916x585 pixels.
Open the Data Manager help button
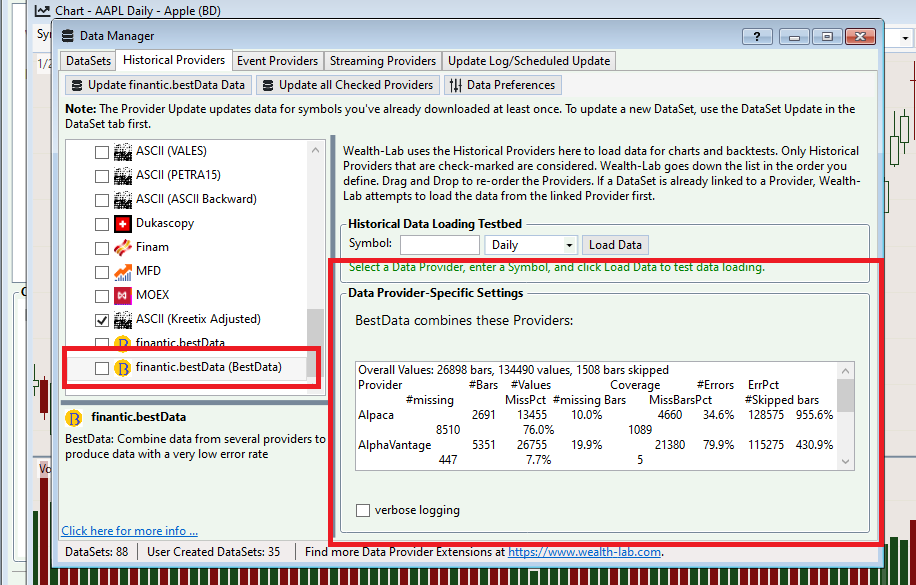[757, 36]
